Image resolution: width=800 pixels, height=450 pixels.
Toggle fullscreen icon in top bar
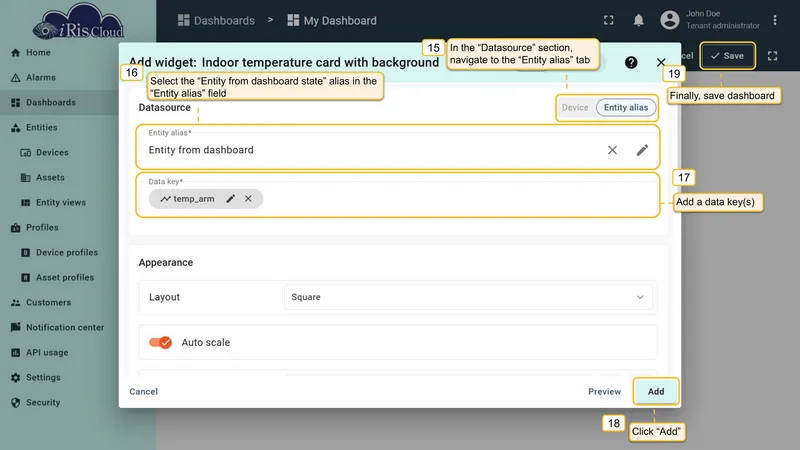tap(609, 20)
